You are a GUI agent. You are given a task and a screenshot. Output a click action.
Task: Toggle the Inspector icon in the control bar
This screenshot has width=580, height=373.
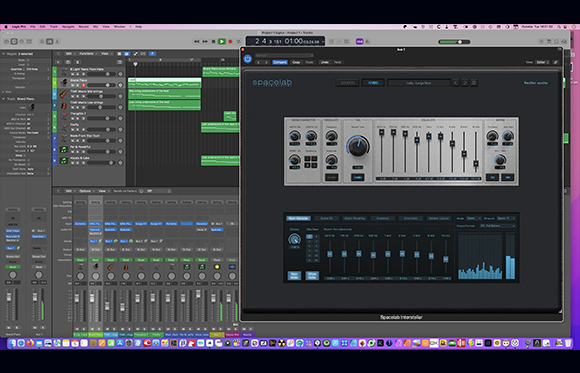pos(14,41)
